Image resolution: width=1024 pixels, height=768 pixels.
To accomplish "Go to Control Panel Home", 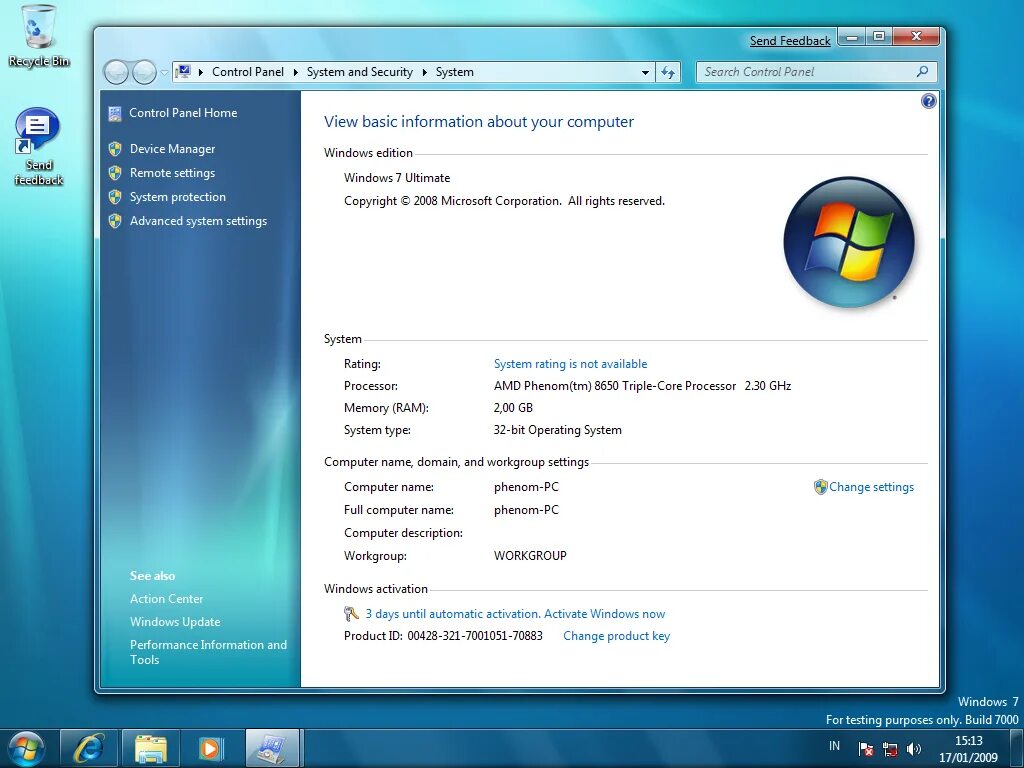I will 183,113.
